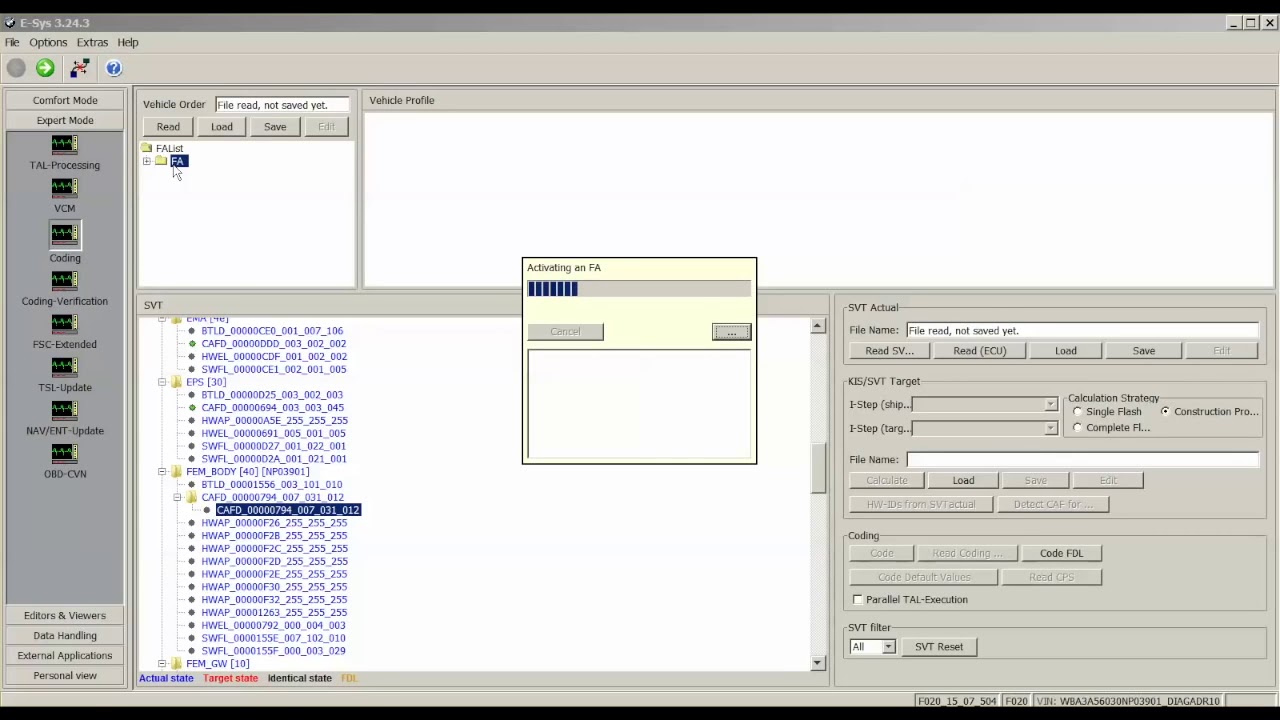The image size is (1280, 720).
Task: Expand the FEM_GW [10] tree node
Action: [x=162, y=663]
